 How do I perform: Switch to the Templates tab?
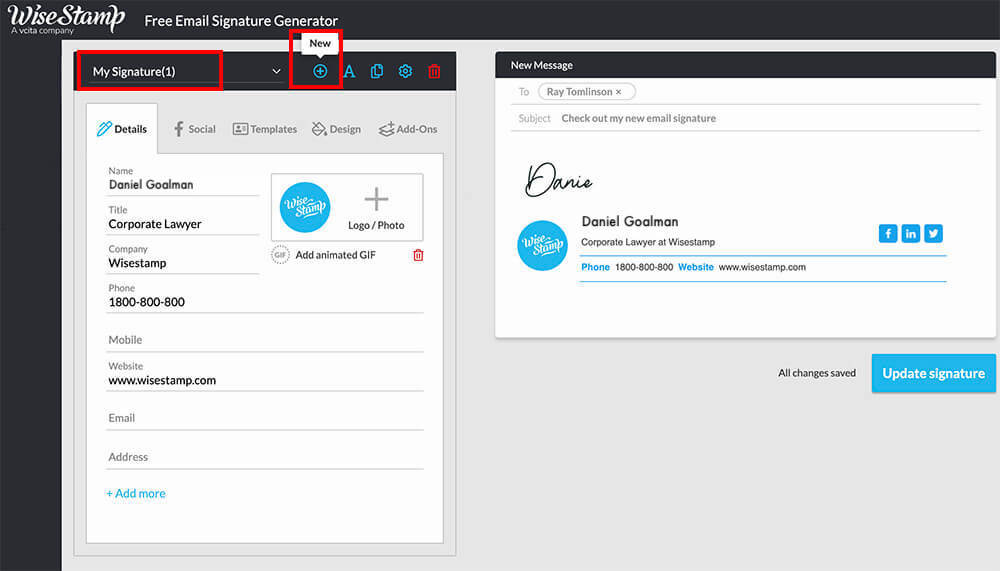point(265,129)
